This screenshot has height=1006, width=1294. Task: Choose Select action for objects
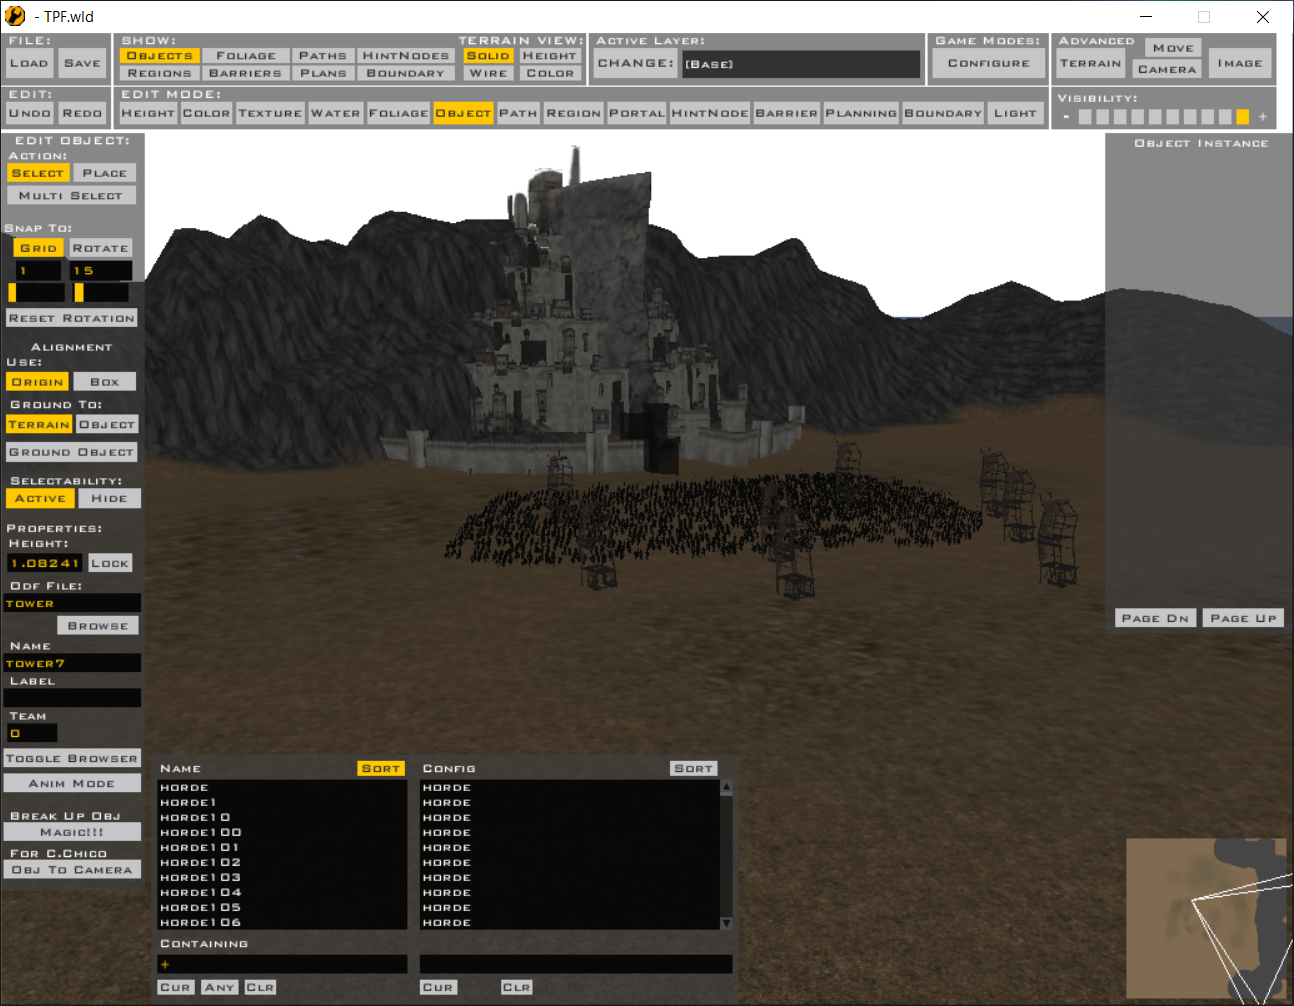coord(38,173)
